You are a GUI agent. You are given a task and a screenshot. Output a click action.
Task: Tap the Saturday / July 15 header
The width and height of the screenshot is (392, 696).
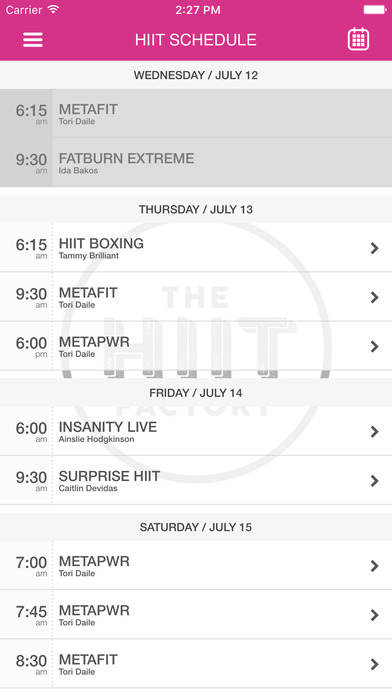pyautogui.click(x=196, y=527)
